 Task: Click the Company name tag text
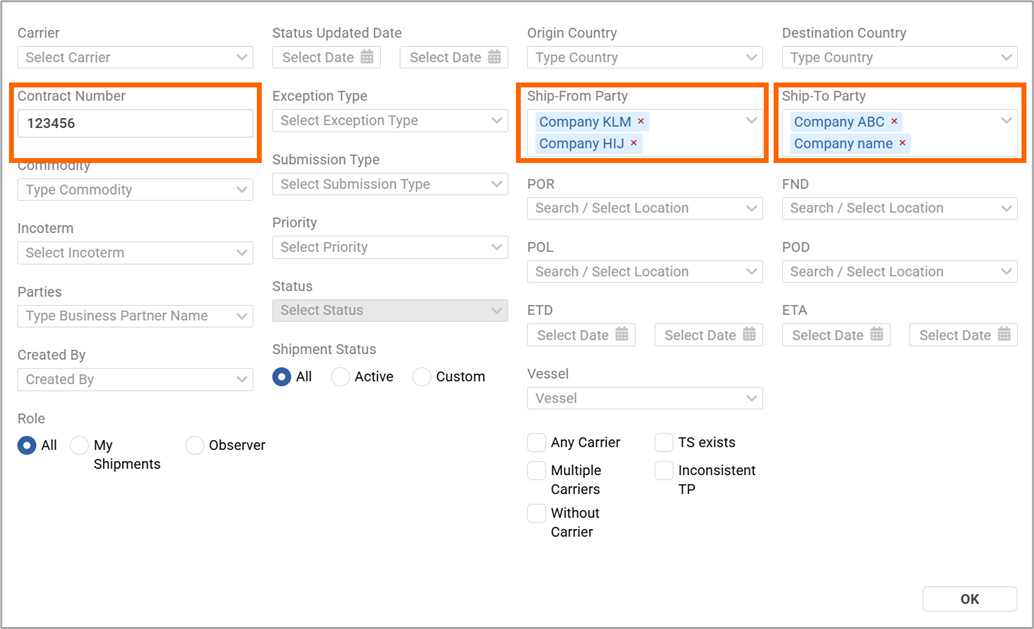click(x=843, y=143)
